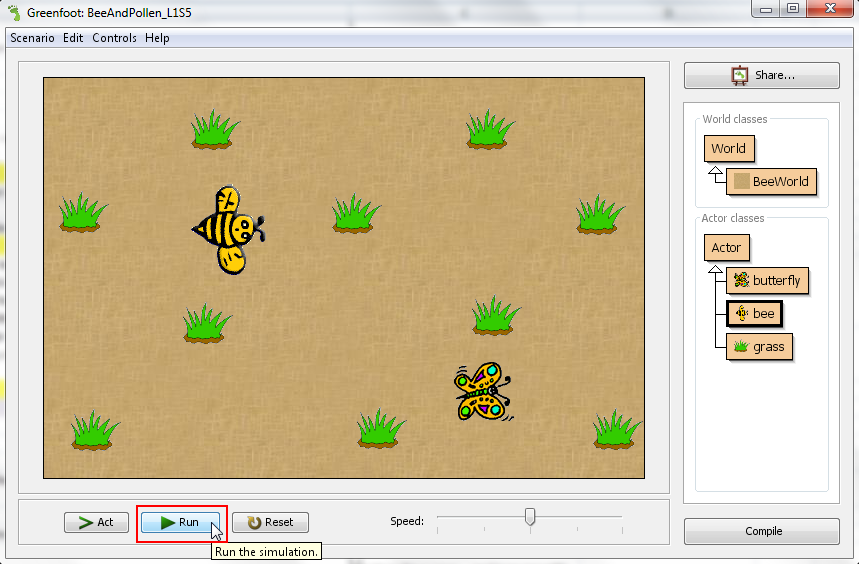Select the World class box
This screenshot has height=564, width=859.
coord(729,148)
